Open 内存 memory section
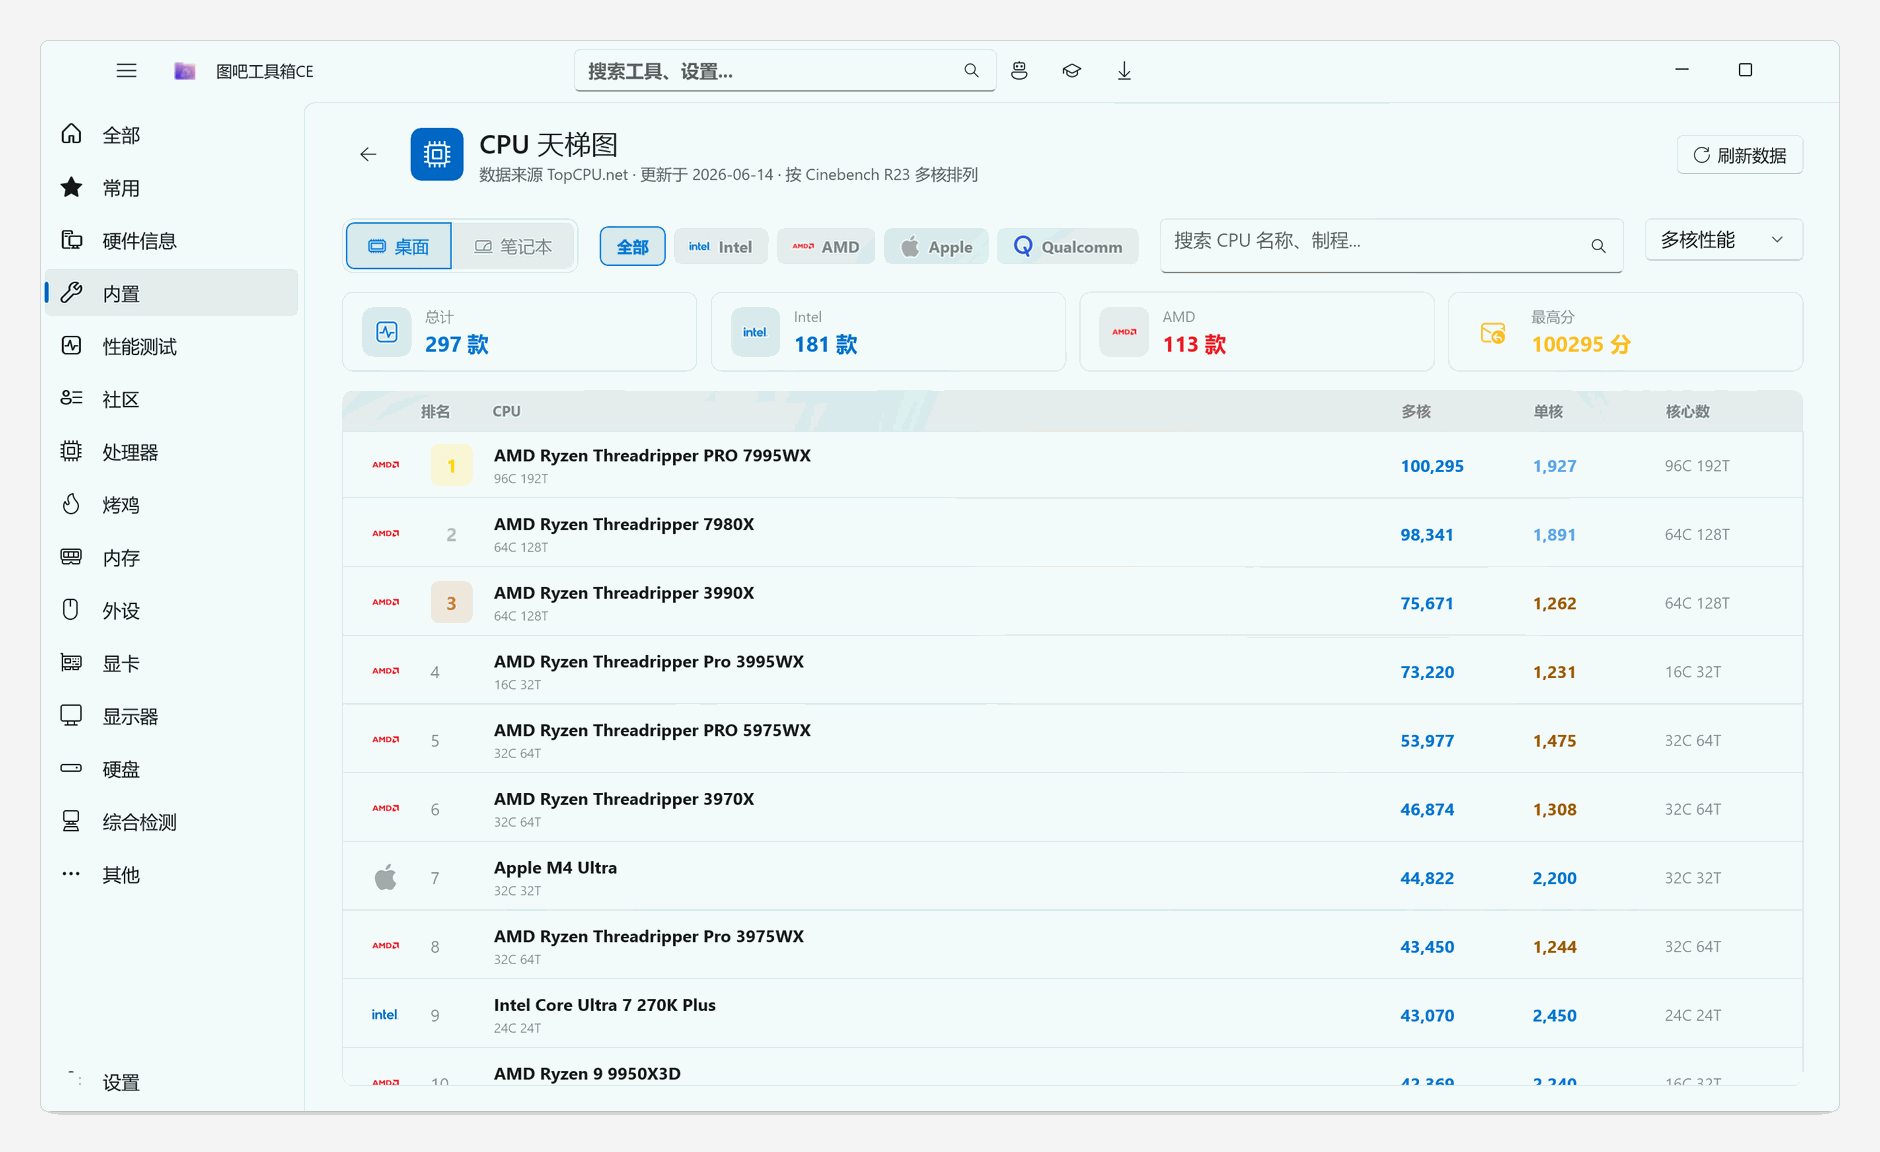This screenshot has height=1152, width=1880. pos(171,558)
